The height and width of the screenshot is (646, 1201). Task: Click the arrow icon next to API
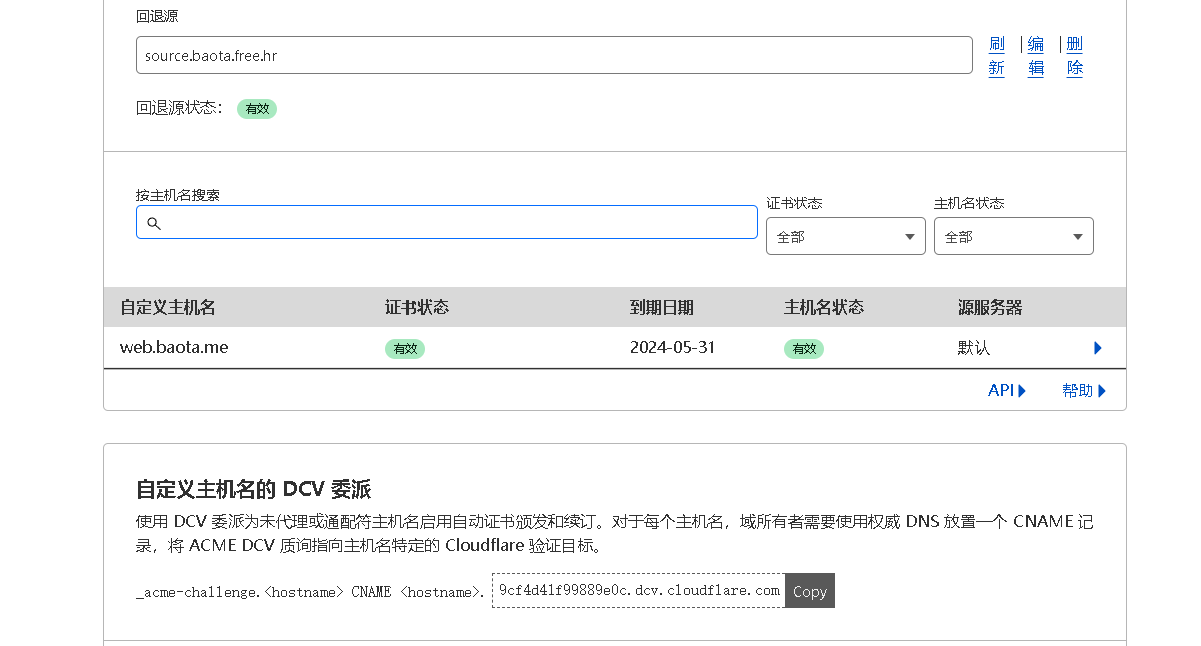click(x=1021, y=391)
